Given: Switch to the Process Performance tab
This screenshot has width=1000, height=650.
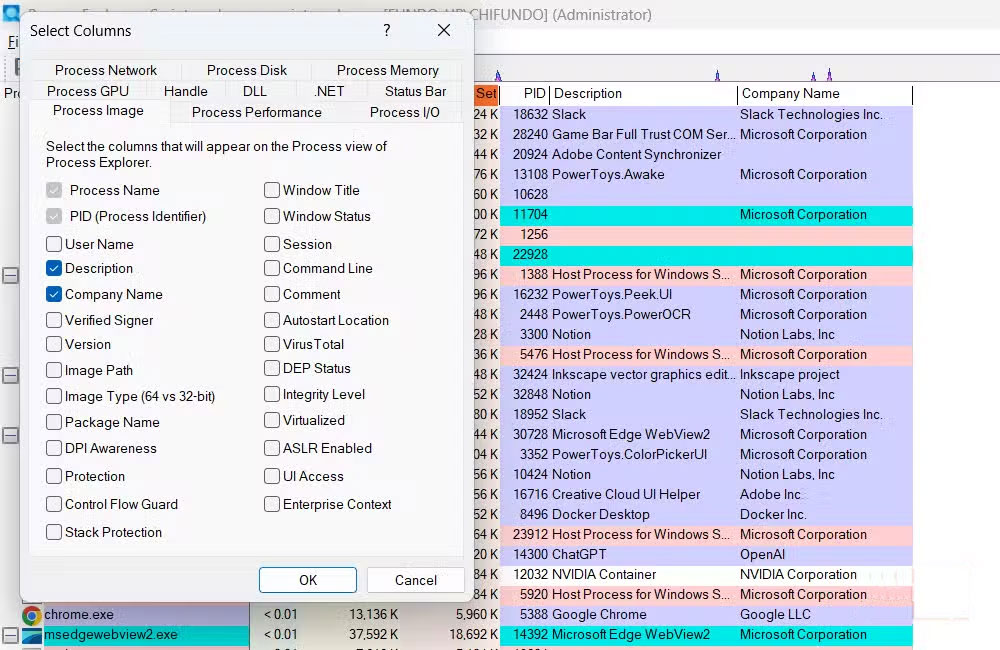Looking at the screenshot, I should coord(256,112).
